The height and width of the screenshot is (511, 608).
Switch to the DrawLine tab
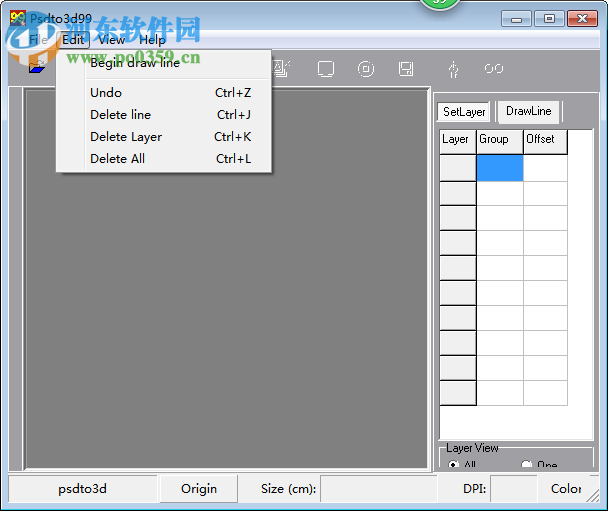click(529, 111)
